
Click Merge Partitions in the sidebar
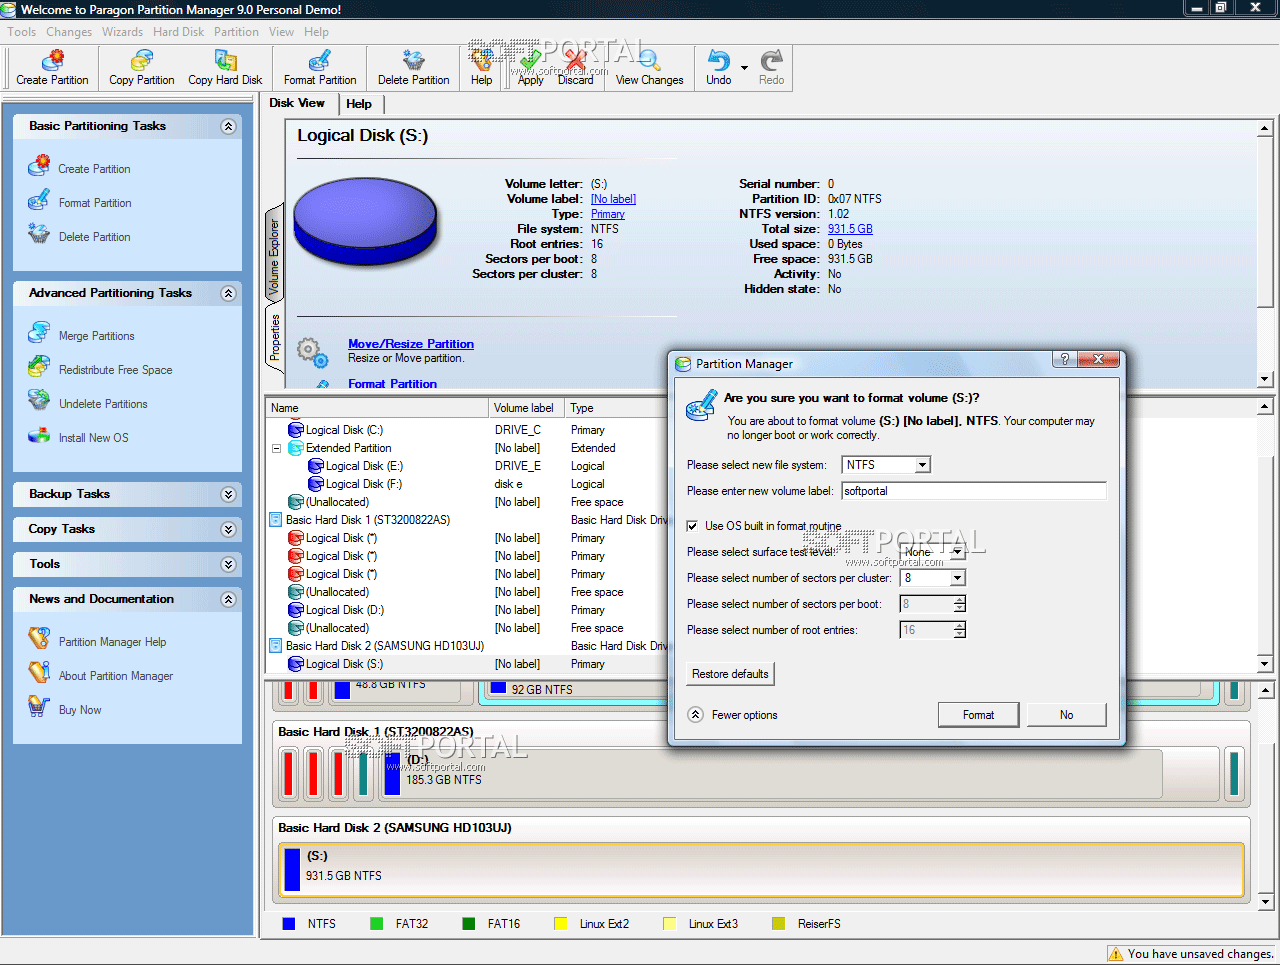96,336
